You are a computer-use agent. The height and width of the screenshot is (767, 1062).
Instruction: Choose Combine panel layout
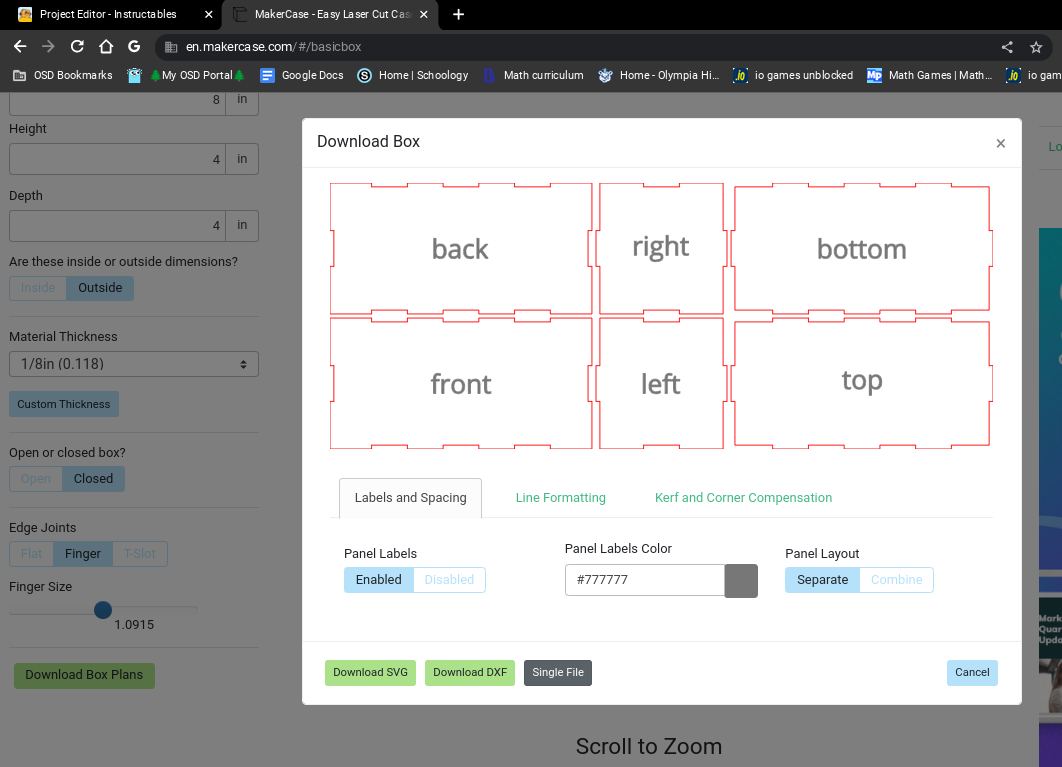tap(896, 579)
